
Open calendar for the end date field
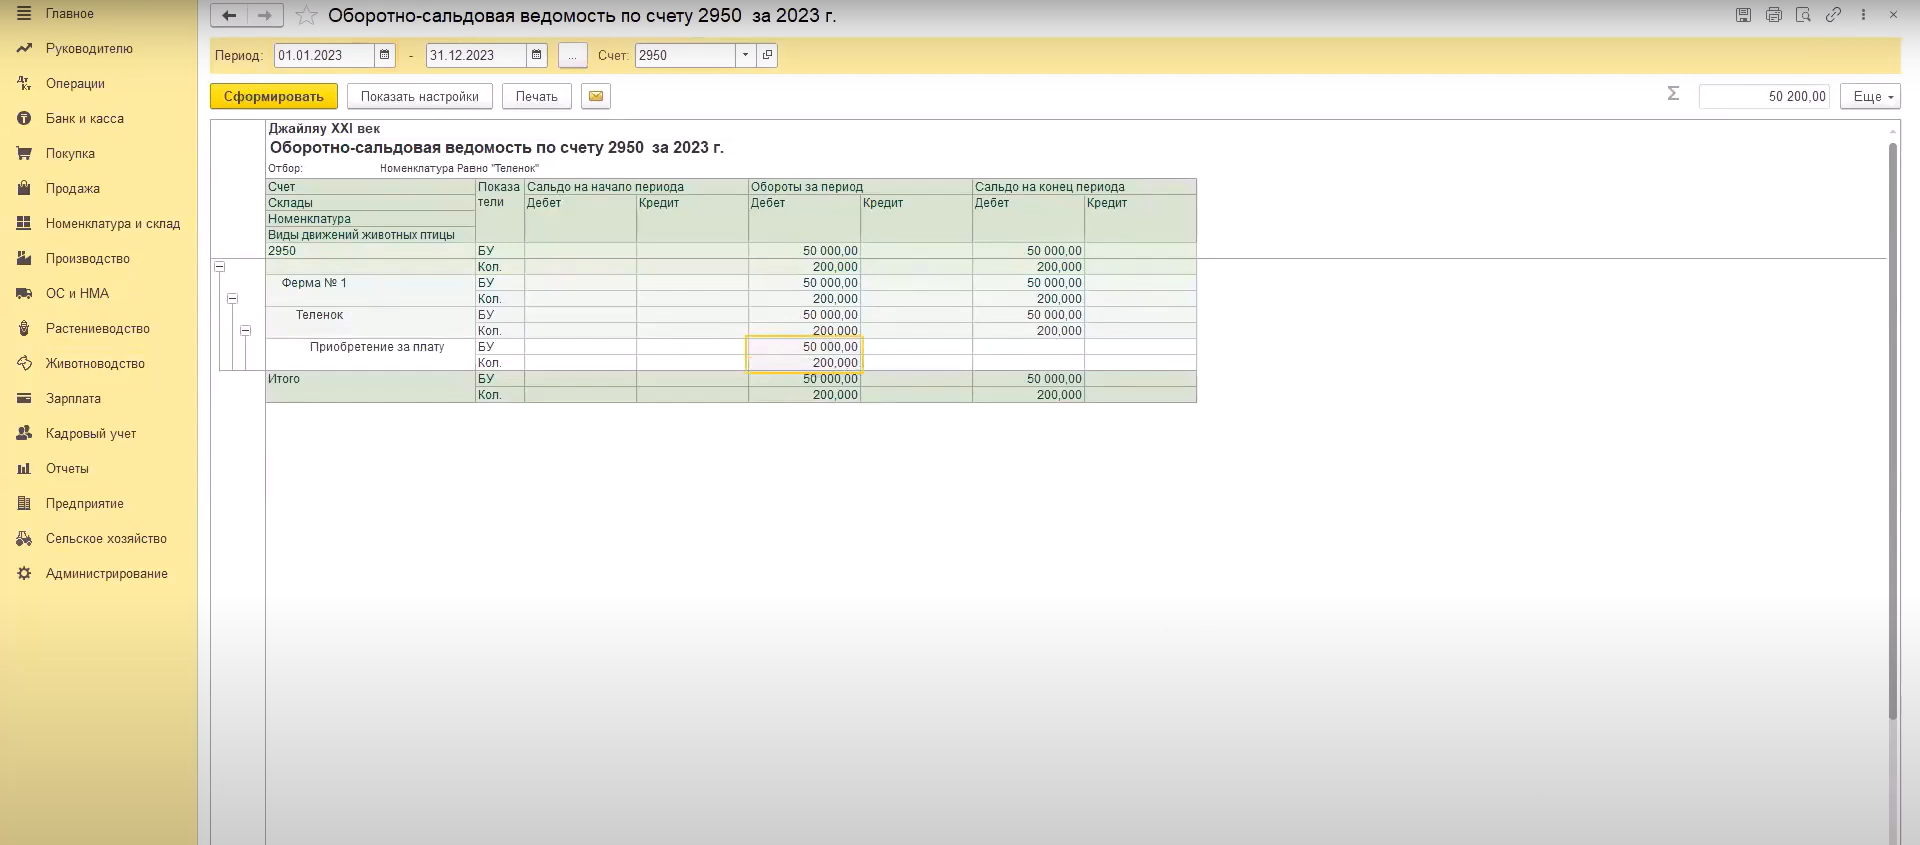click(536, 55)
